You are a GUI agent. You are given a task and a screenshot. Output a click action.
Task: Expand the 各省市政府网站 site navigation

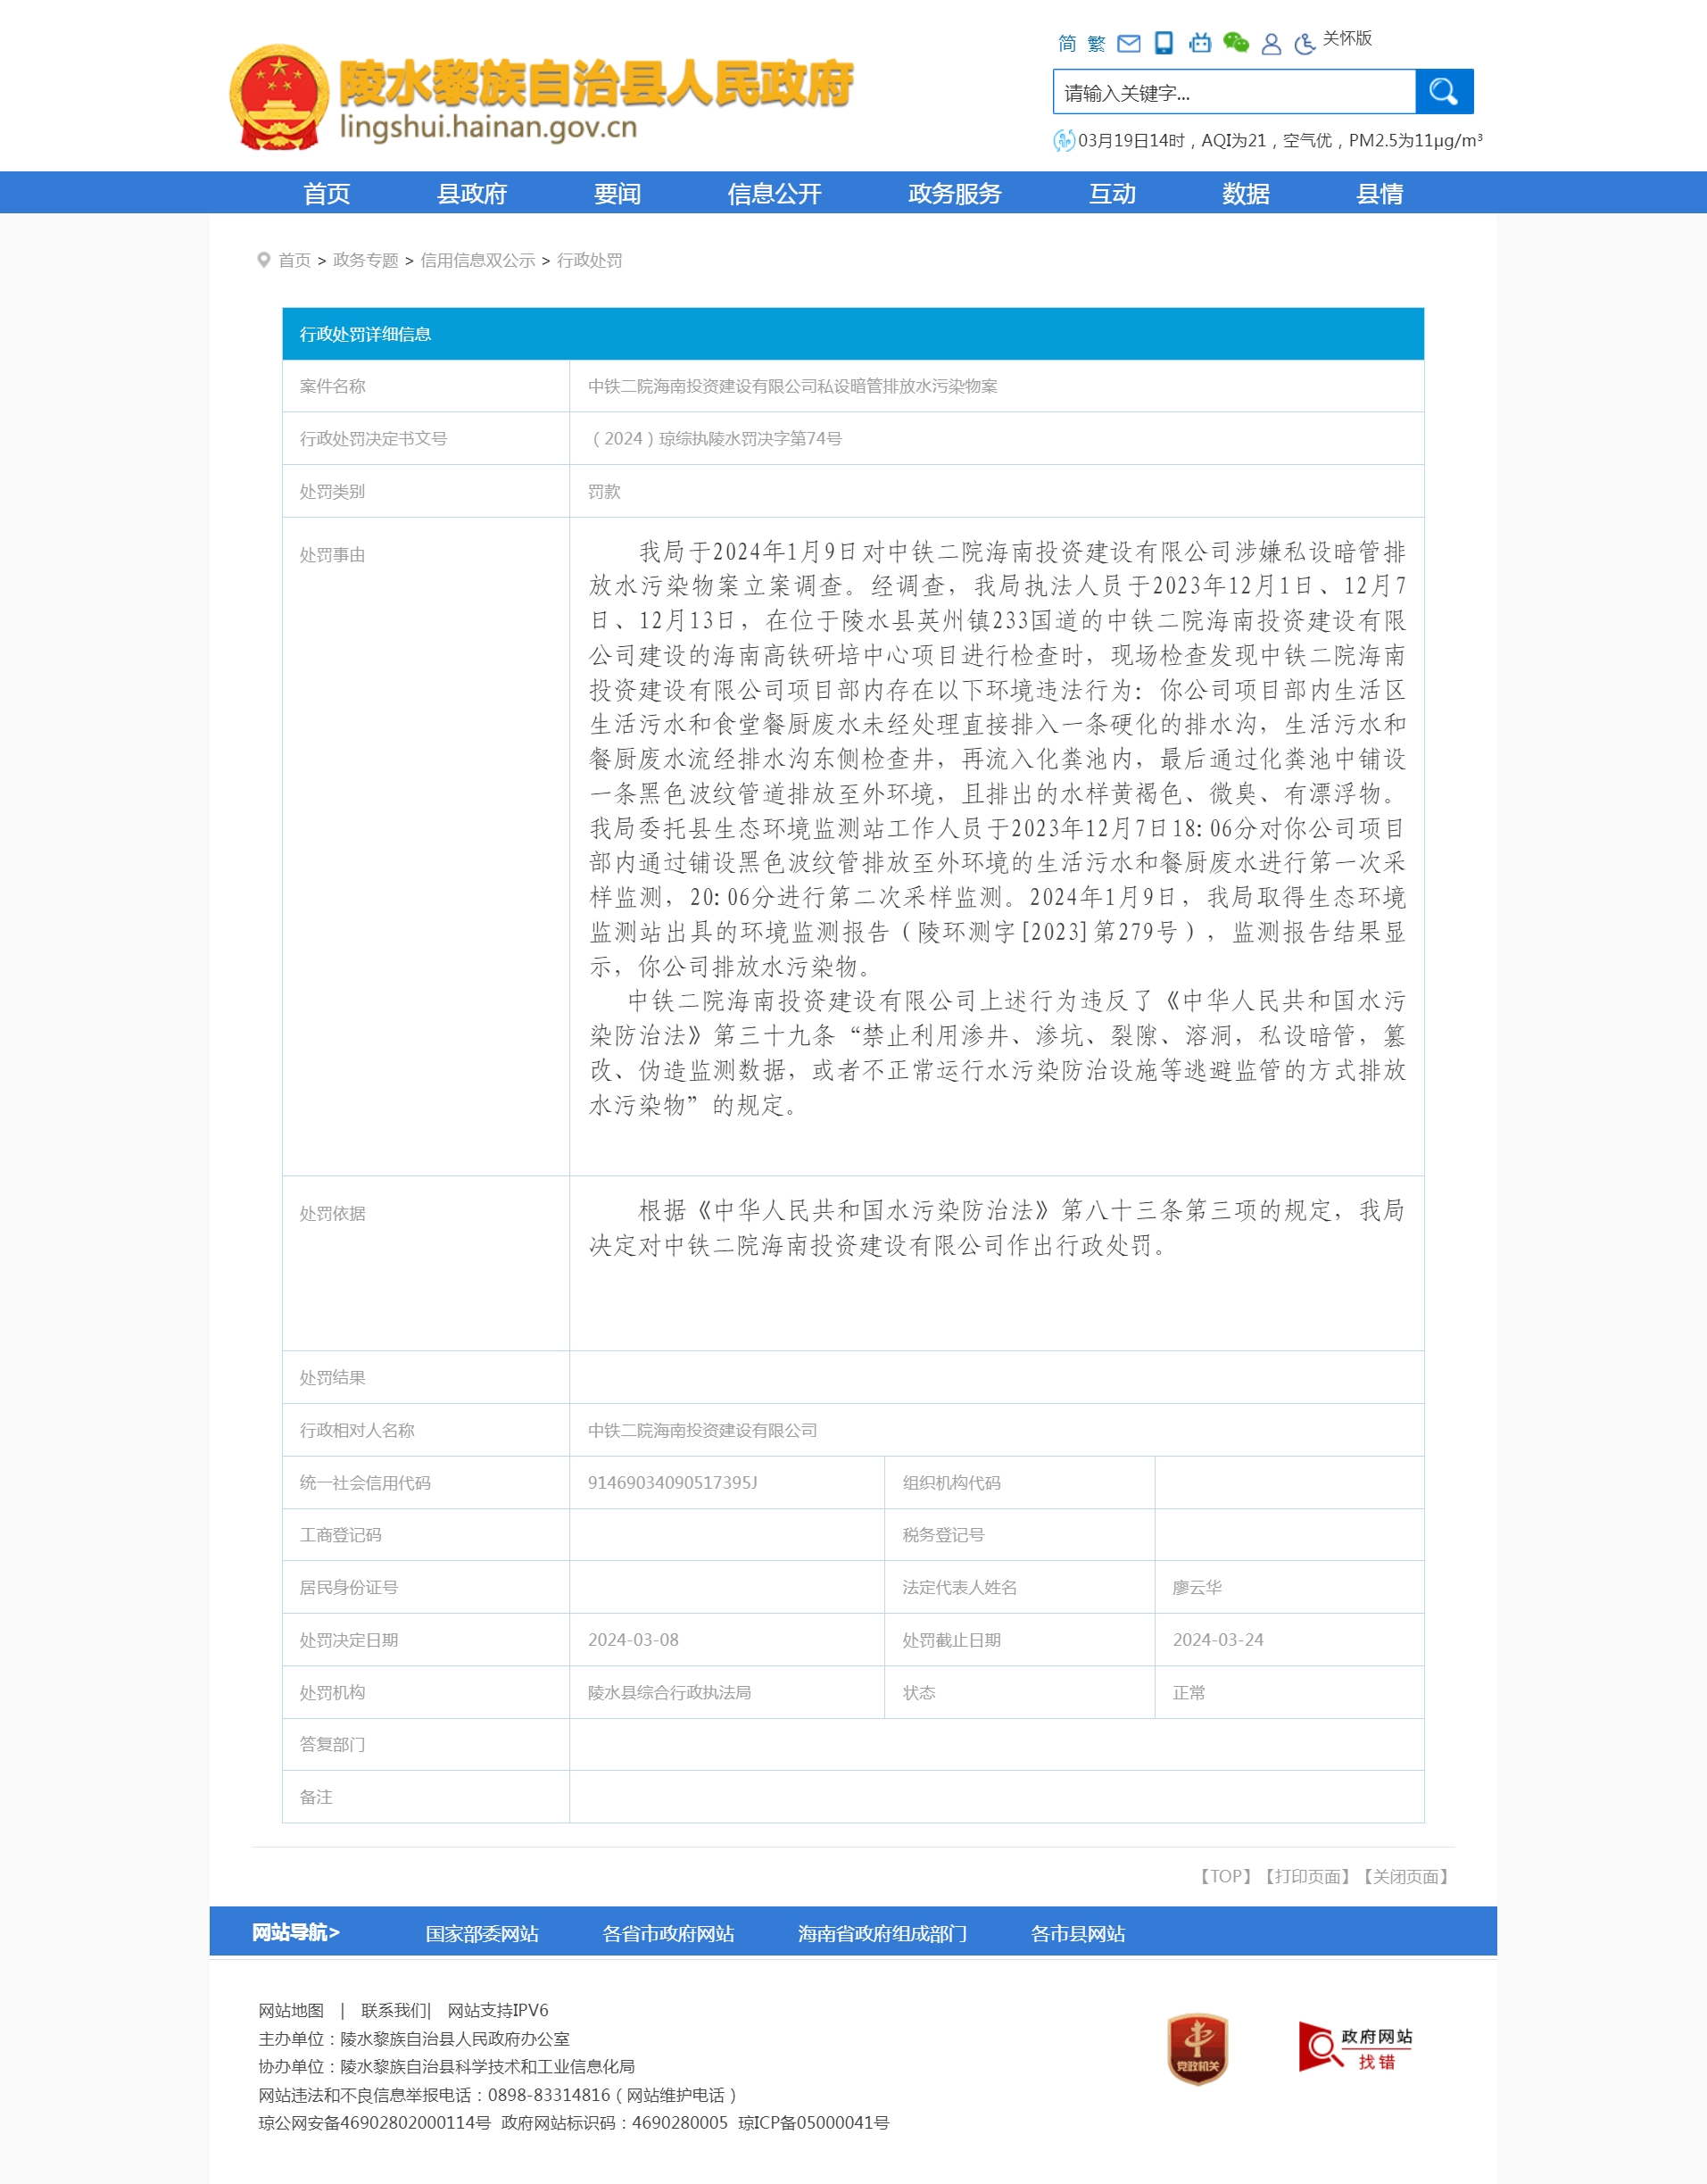668,1933
